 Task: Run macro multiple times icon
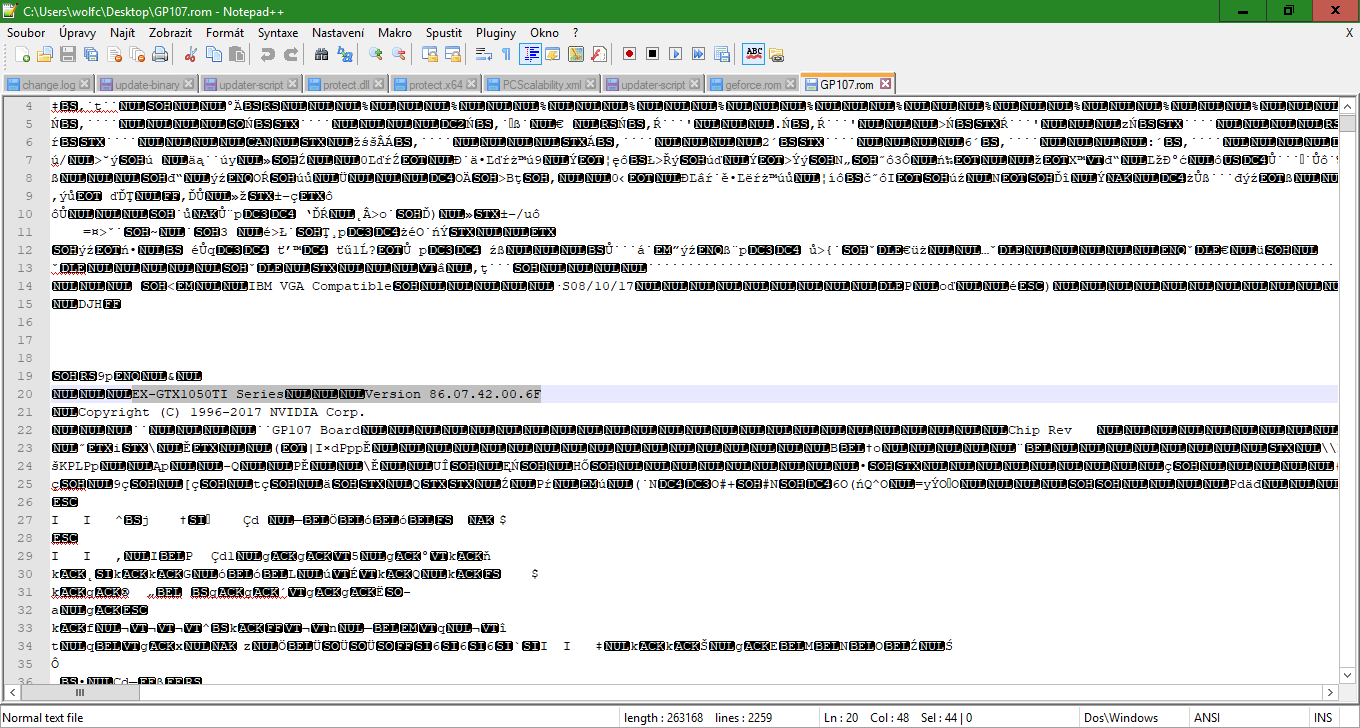tap(699, 54)
